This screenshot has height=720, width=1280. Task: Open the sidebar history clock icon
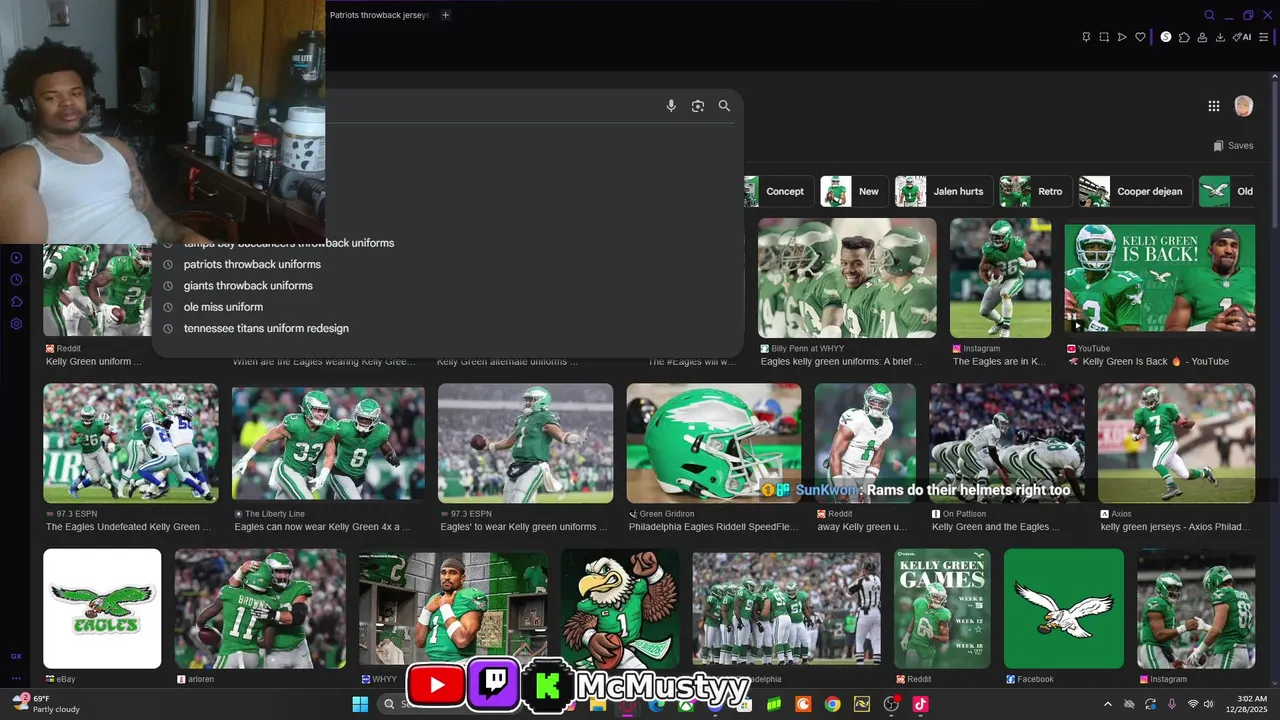(x=16, y=280)
